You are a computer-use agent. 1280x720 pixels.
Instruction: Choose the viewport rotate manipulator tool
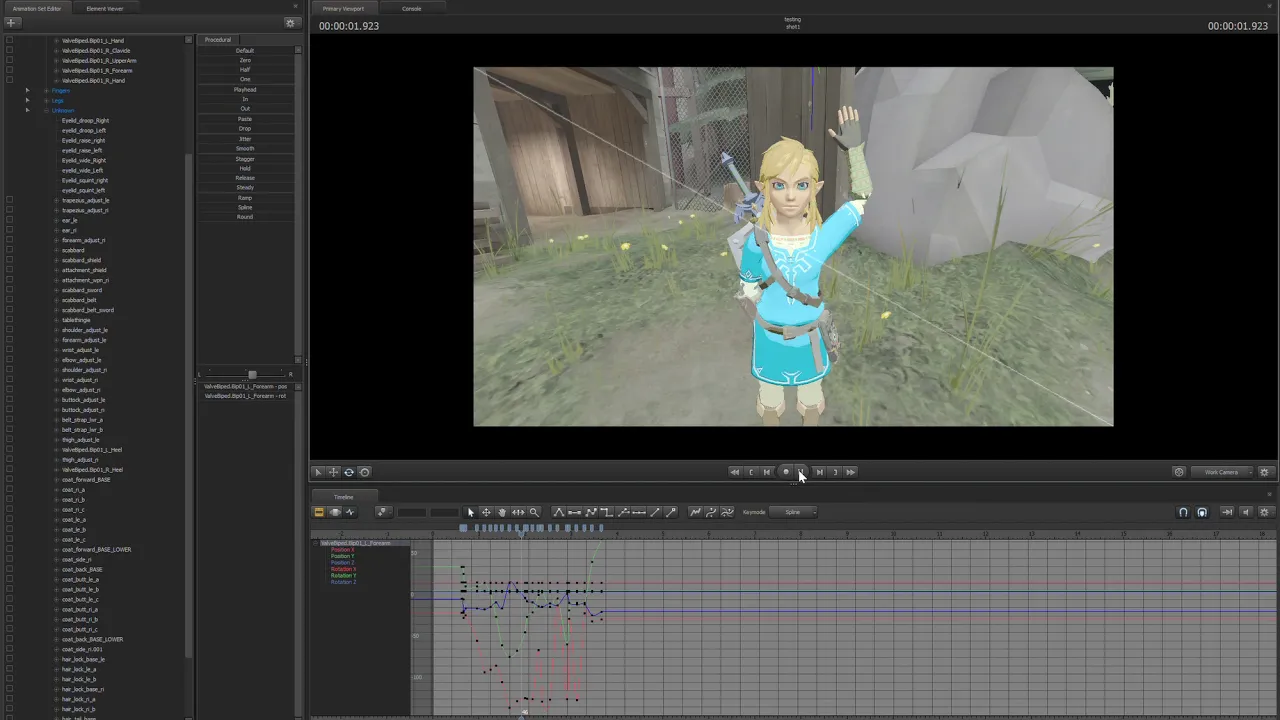point(349,472)
